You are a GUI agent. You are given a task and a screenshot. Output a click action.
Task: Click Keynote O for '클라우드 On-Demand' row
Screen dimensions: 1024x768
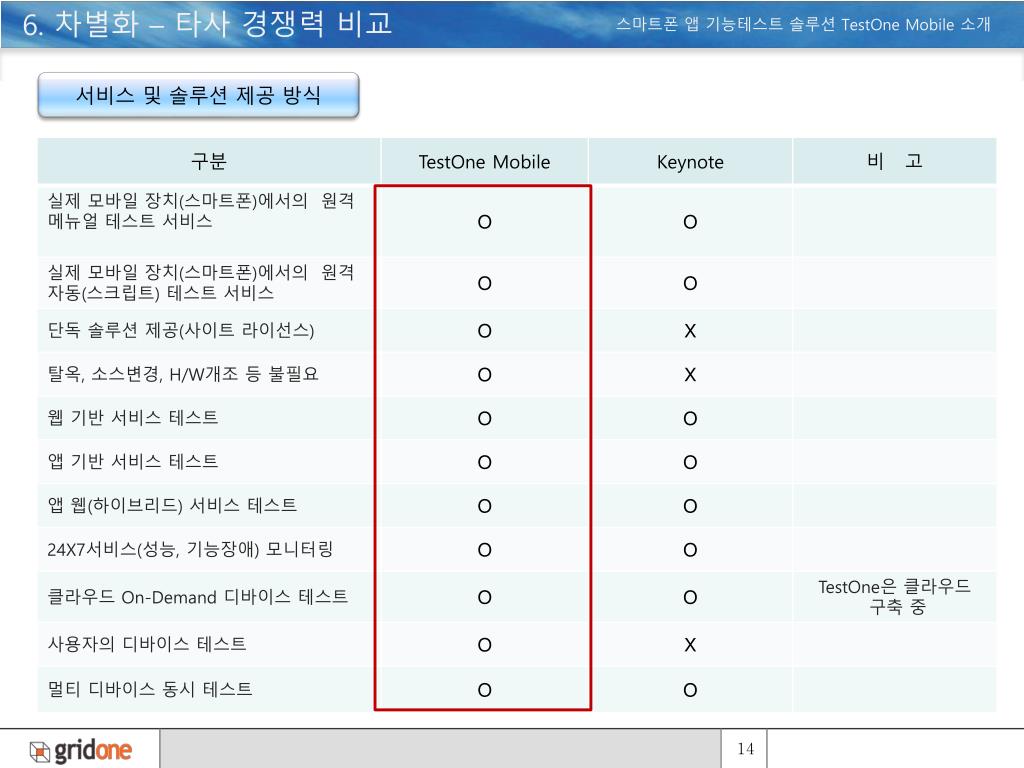pyautogui.click(x=690, y=598)
